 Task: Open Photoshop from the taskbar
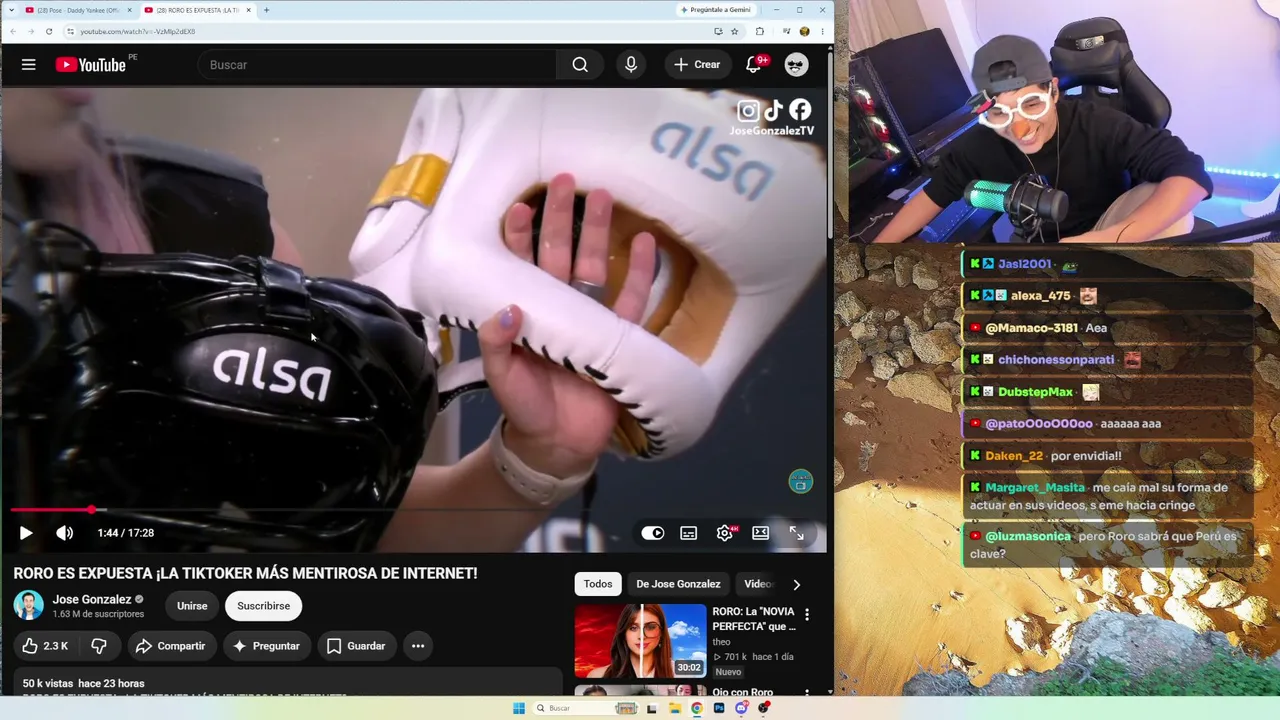tap(719, 708)
